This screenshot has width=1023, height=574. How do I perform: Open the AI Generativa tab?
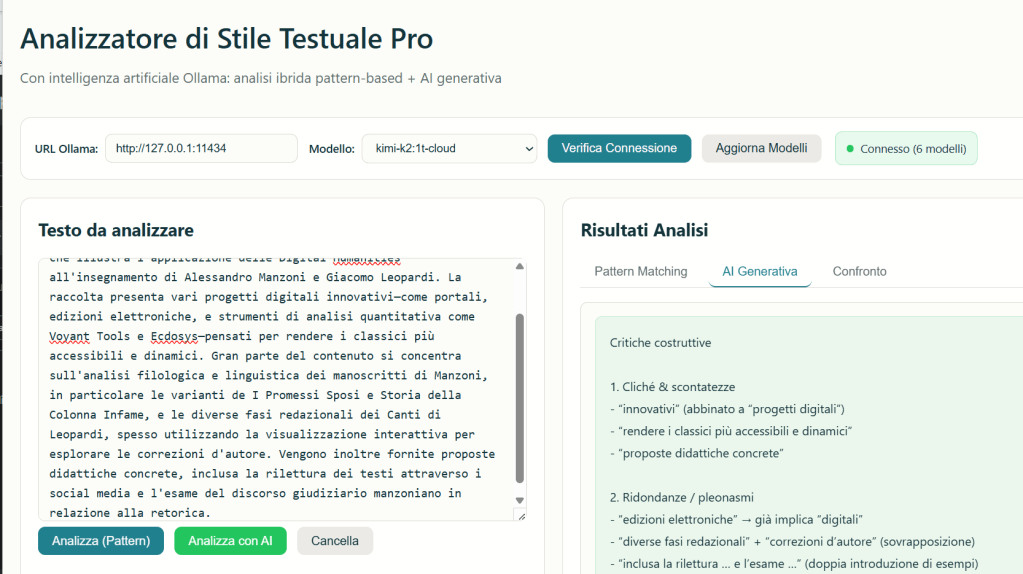coord(759,271)
